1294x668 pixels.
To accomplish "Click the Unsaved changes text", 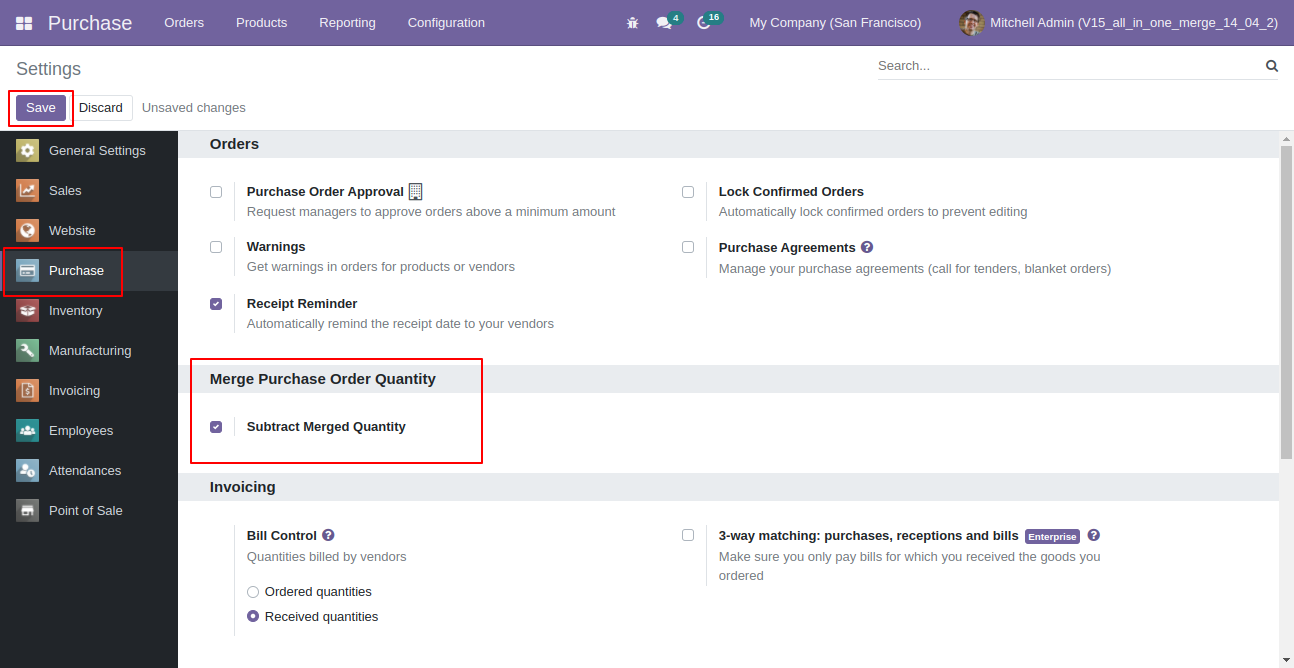I will pos(194,108).
